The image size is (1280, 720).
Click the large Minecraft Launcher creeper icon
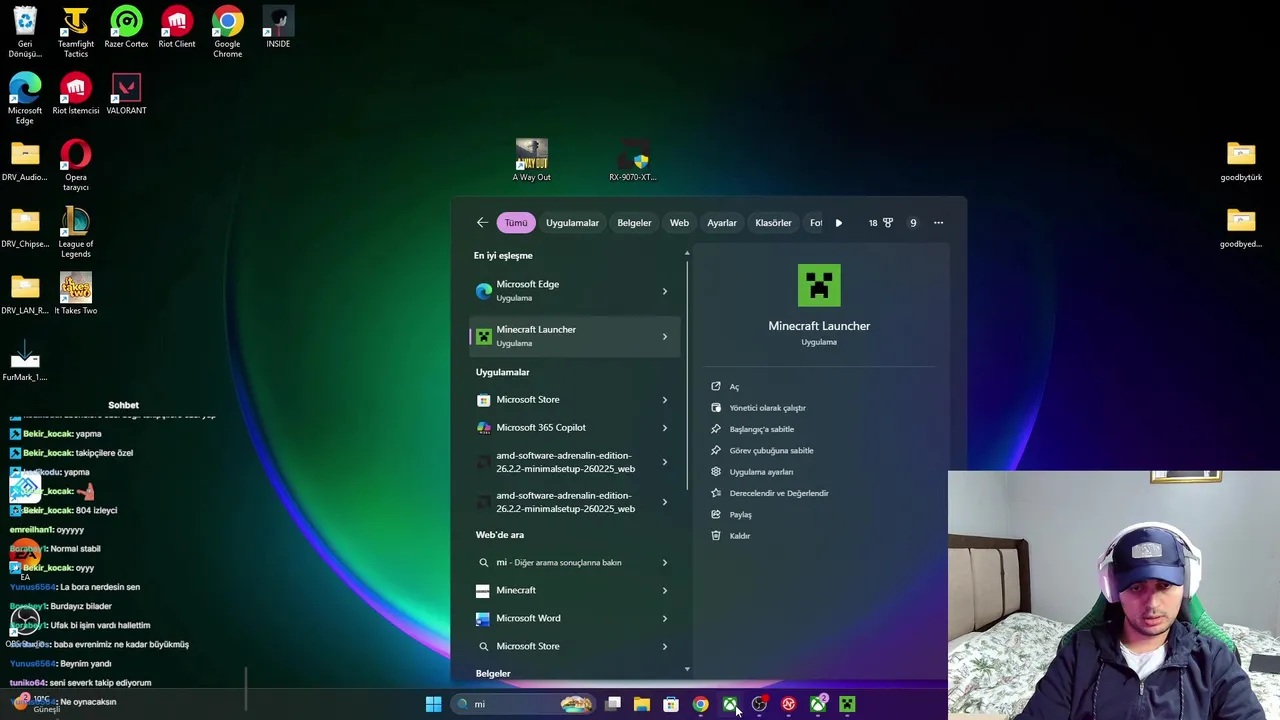pos(819,286)
